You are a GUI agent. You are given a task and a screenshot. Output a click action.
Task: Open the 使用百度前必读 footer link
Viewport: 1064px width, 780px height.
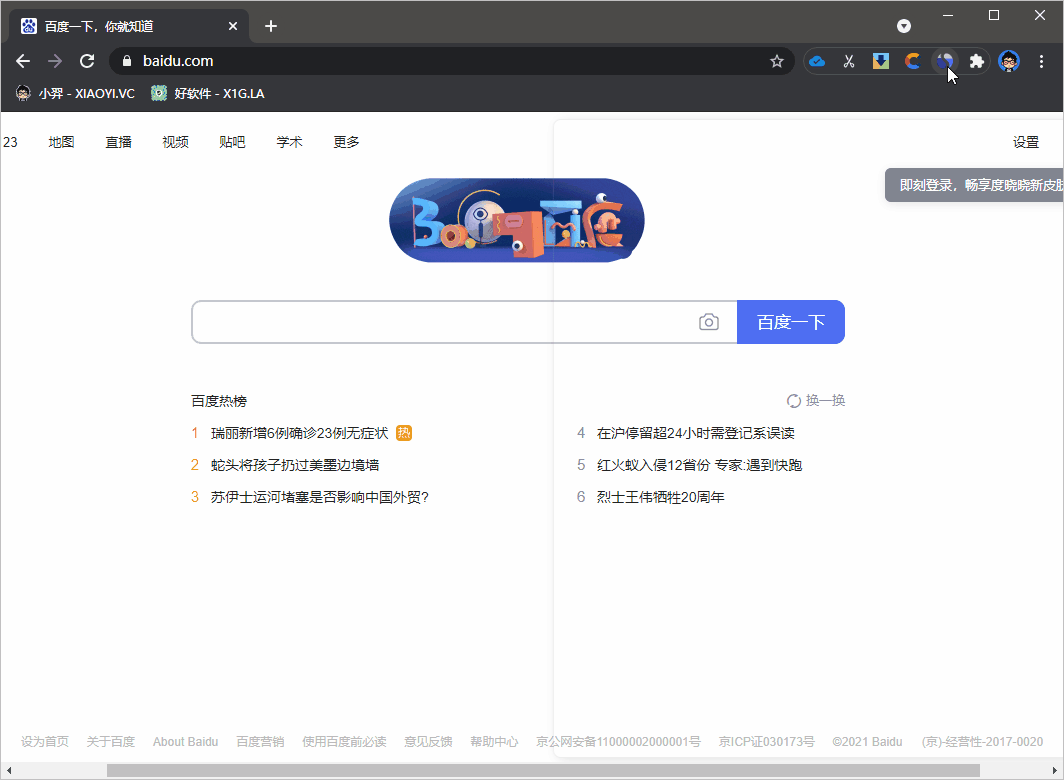344,741
